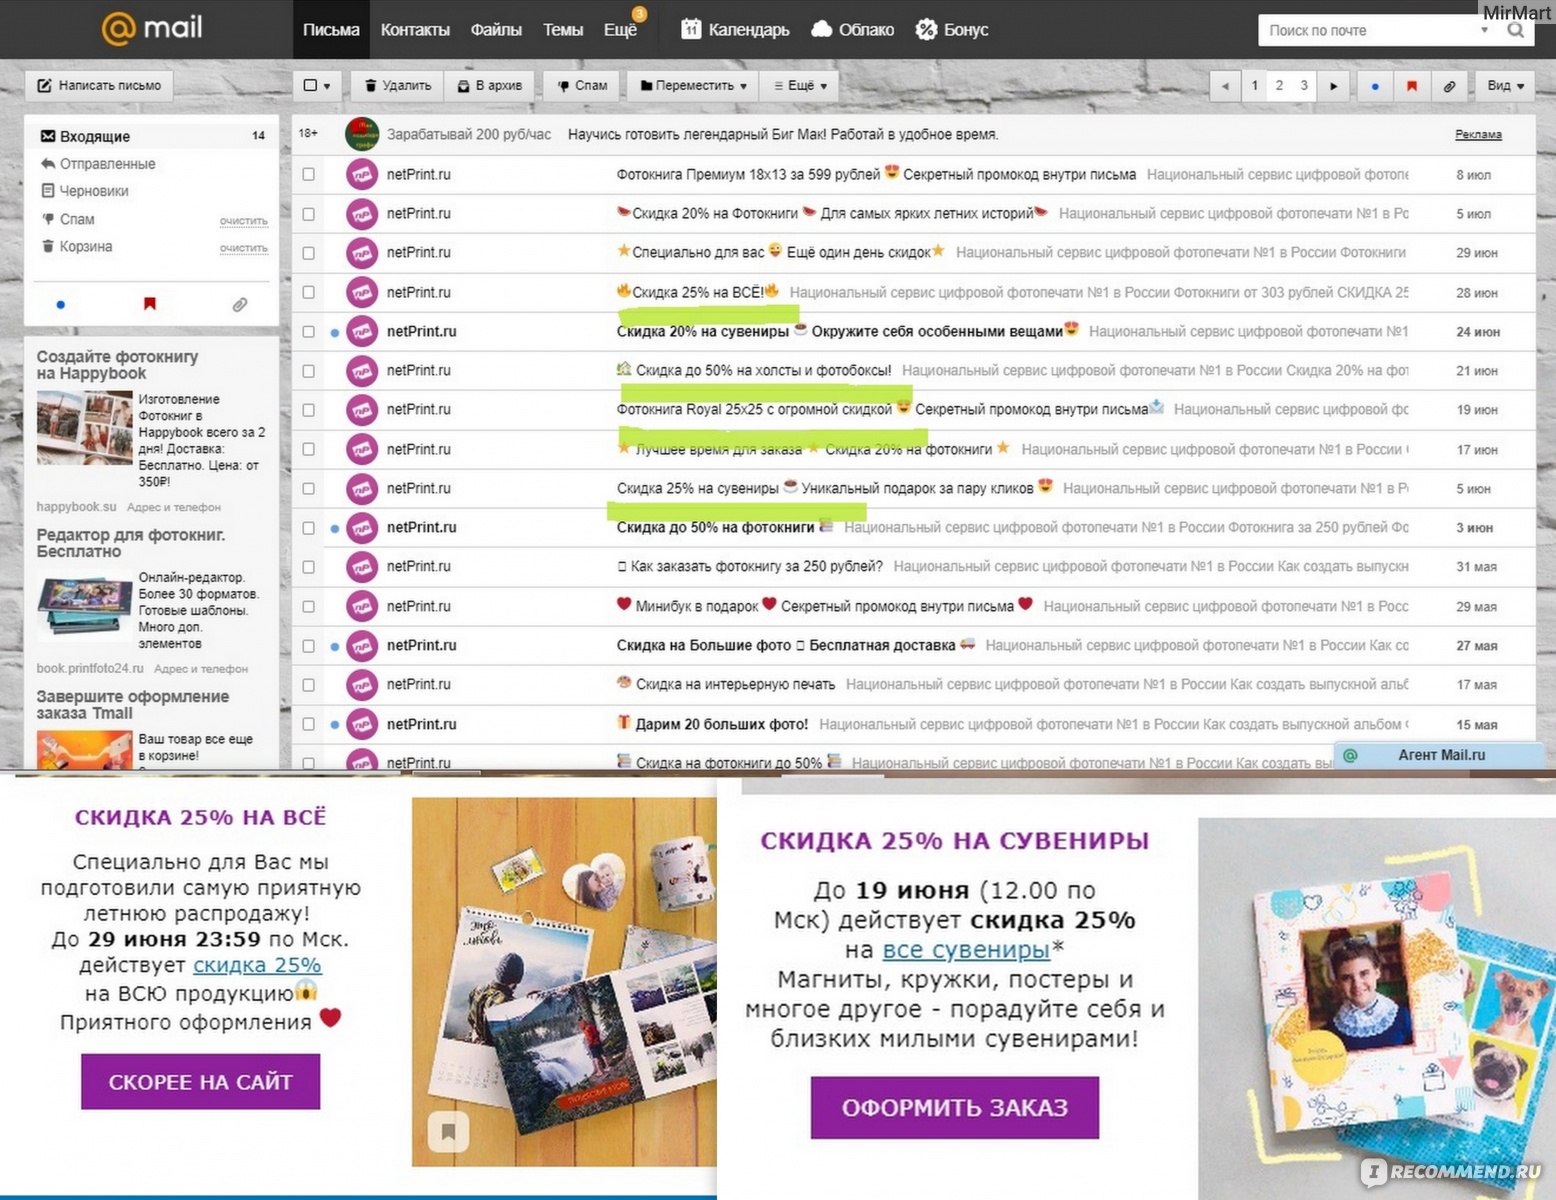Open Входящие folder
Image resolution: width=1556 pixels, height=1200 pixels.
151,136
